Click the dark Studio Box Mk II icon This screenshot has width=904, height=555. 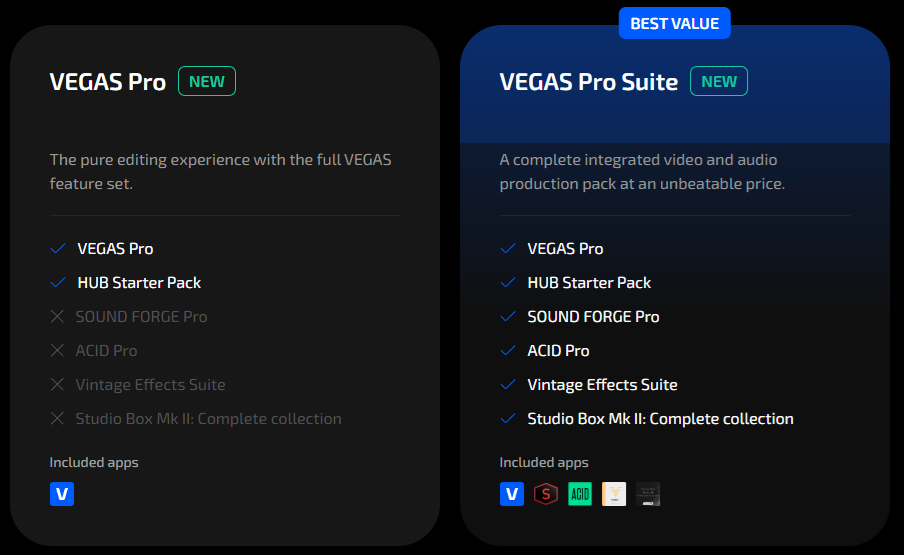tap(648, 493)
